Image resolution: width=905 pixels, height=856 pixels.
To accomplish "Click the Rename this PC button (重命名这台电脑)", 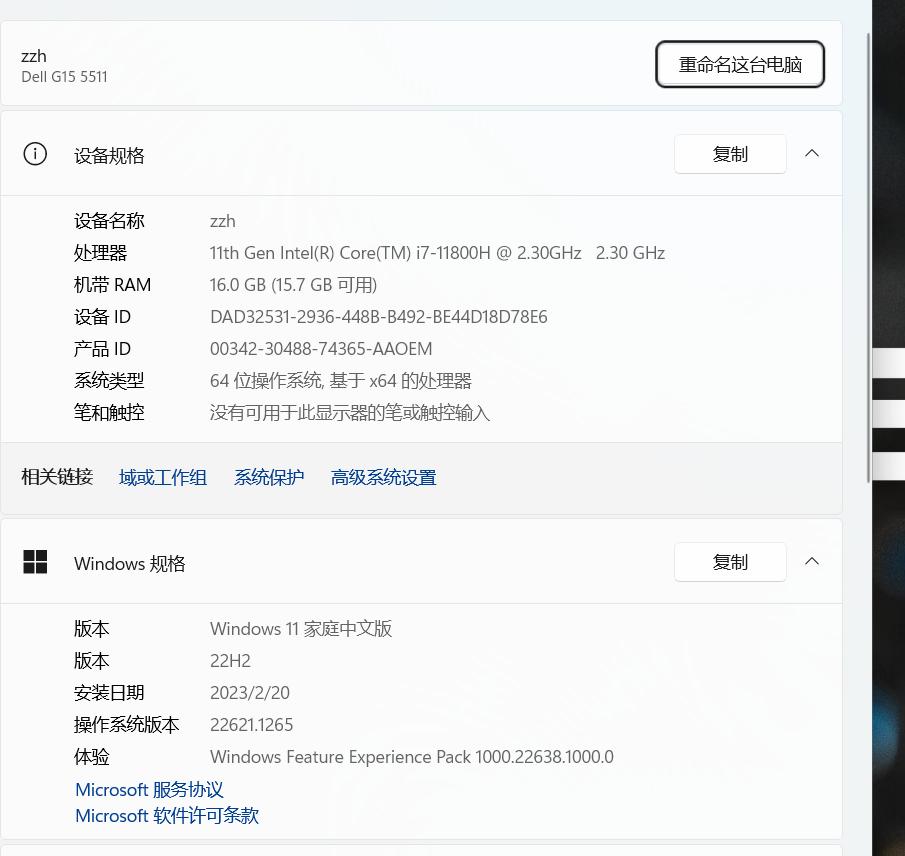I will coord(739,64).
